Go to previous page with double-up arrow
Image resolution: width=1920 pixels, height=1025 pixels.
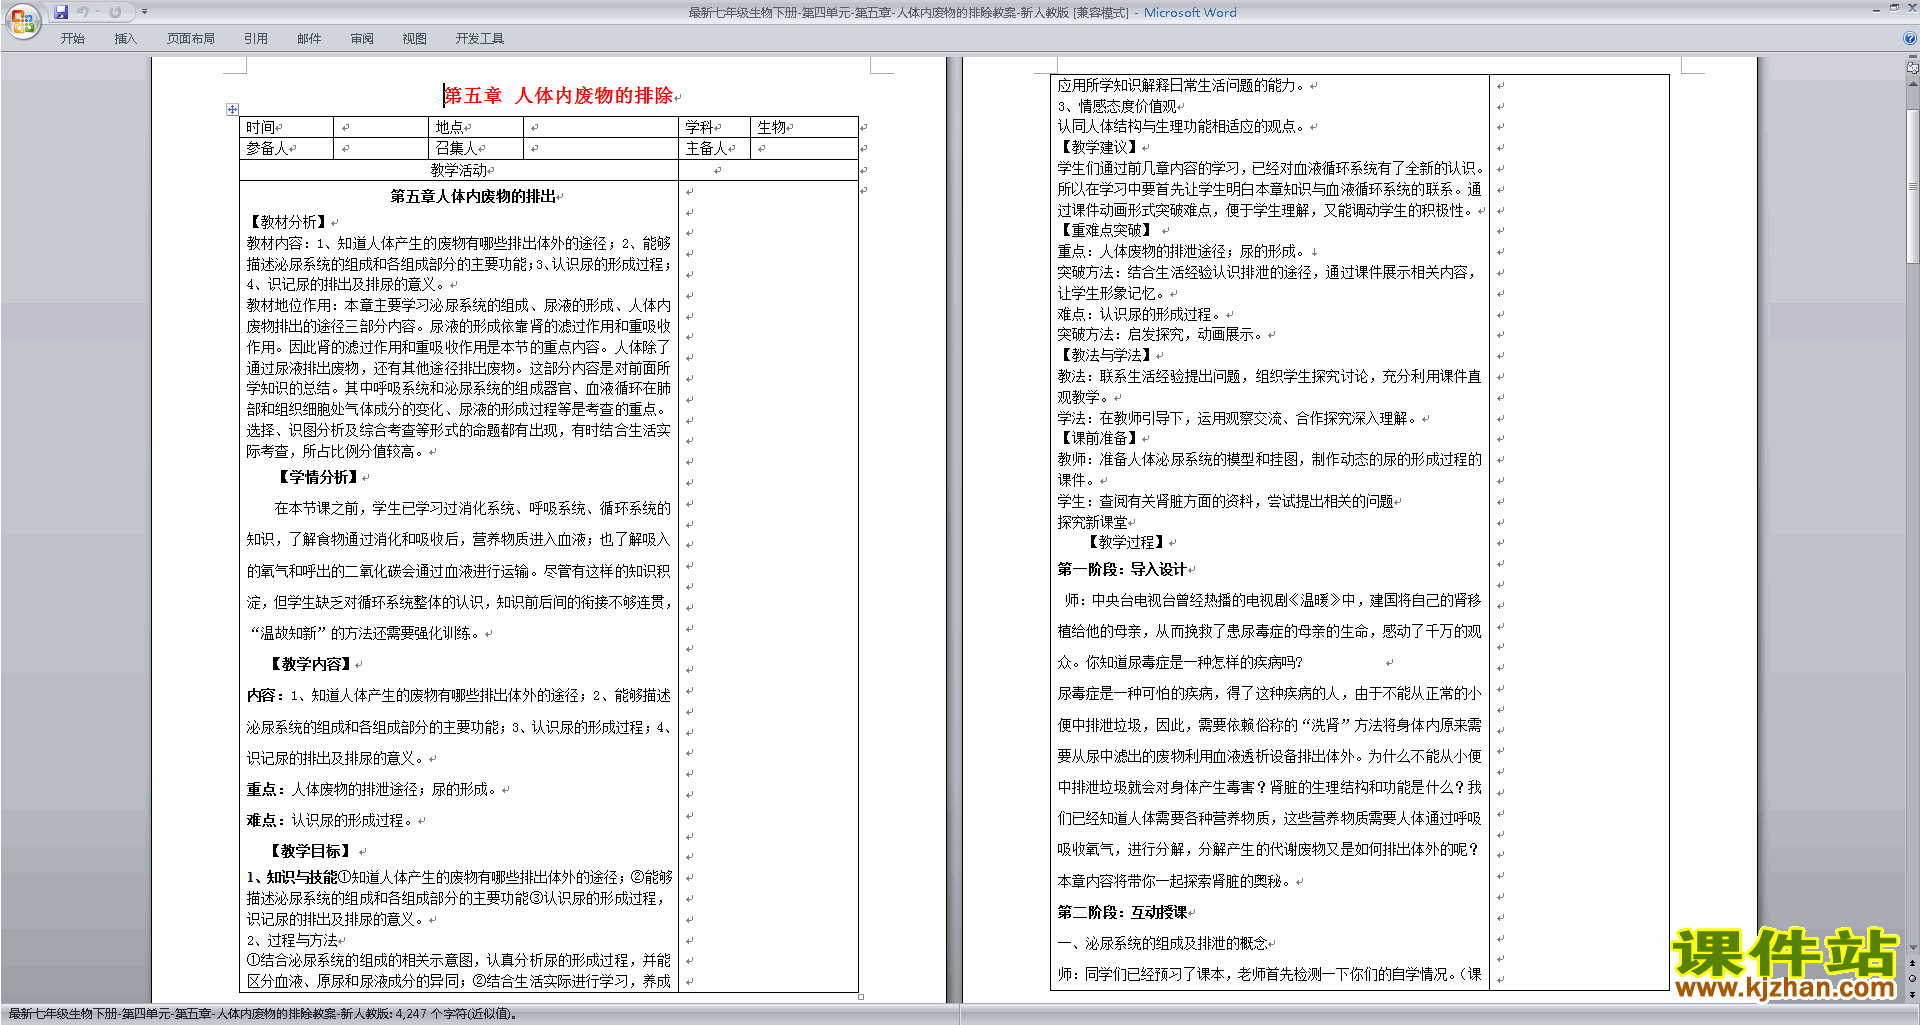(1913, 964)
